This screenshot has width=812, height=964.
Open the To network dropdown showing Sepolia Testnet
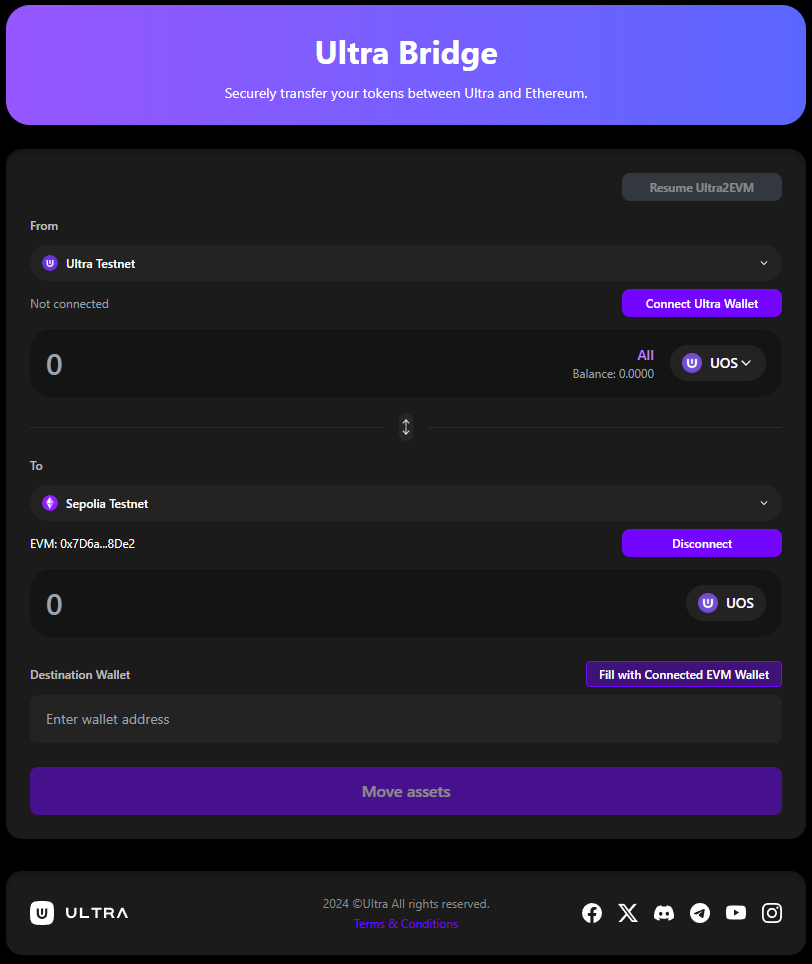point(406,503)
